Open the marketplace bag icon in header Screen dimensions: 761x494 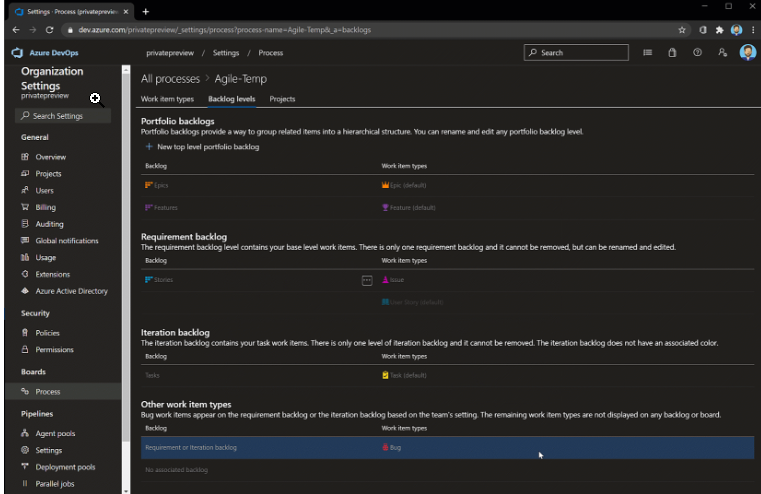672,52
